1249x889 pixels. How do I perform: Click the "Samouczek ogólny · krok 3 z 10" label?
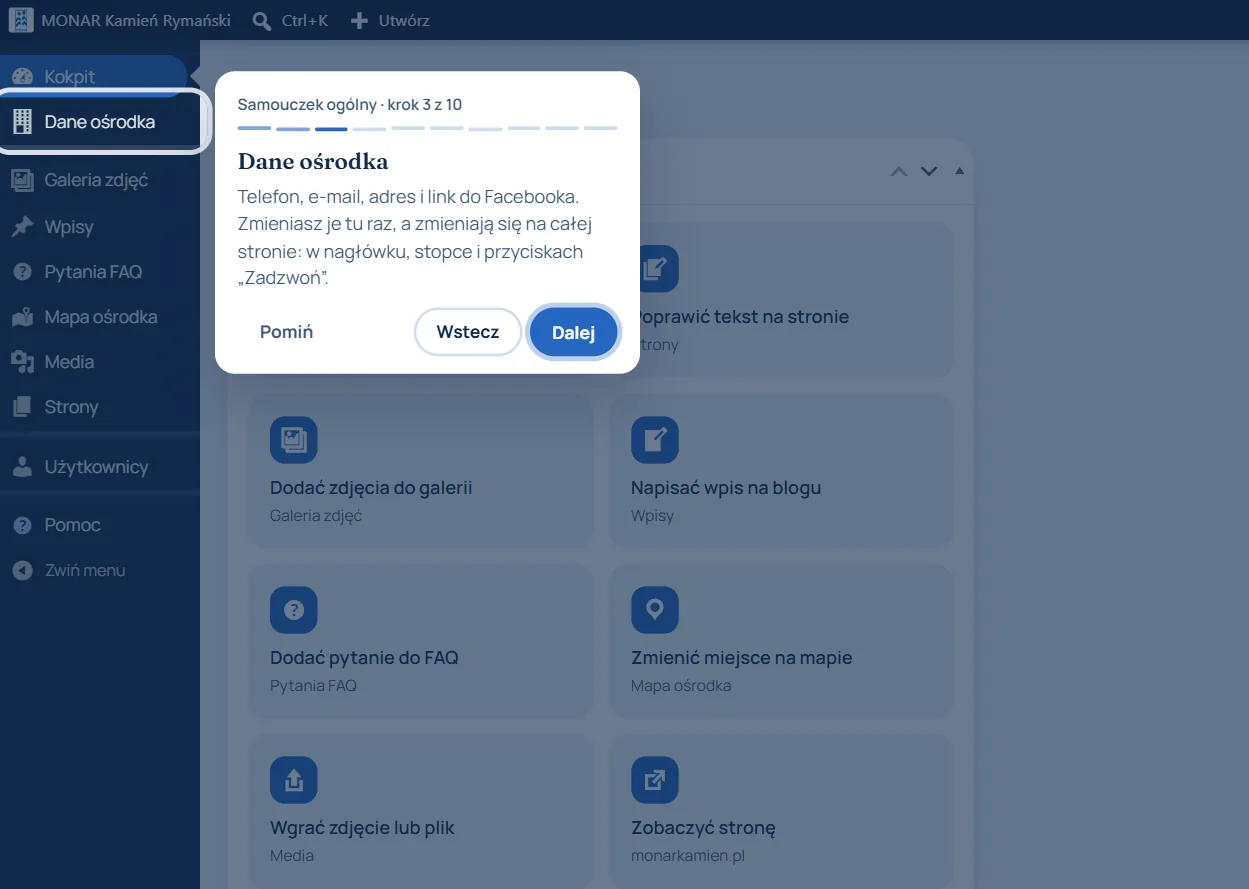point(350,104)
